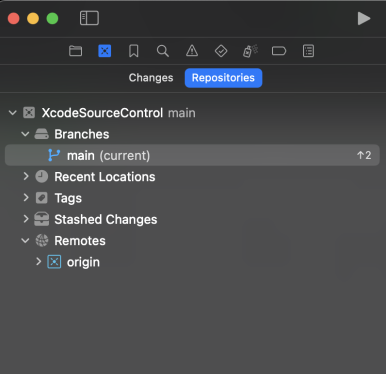Click the Tags label icon

pyautogui.click(x=42, y=198)
